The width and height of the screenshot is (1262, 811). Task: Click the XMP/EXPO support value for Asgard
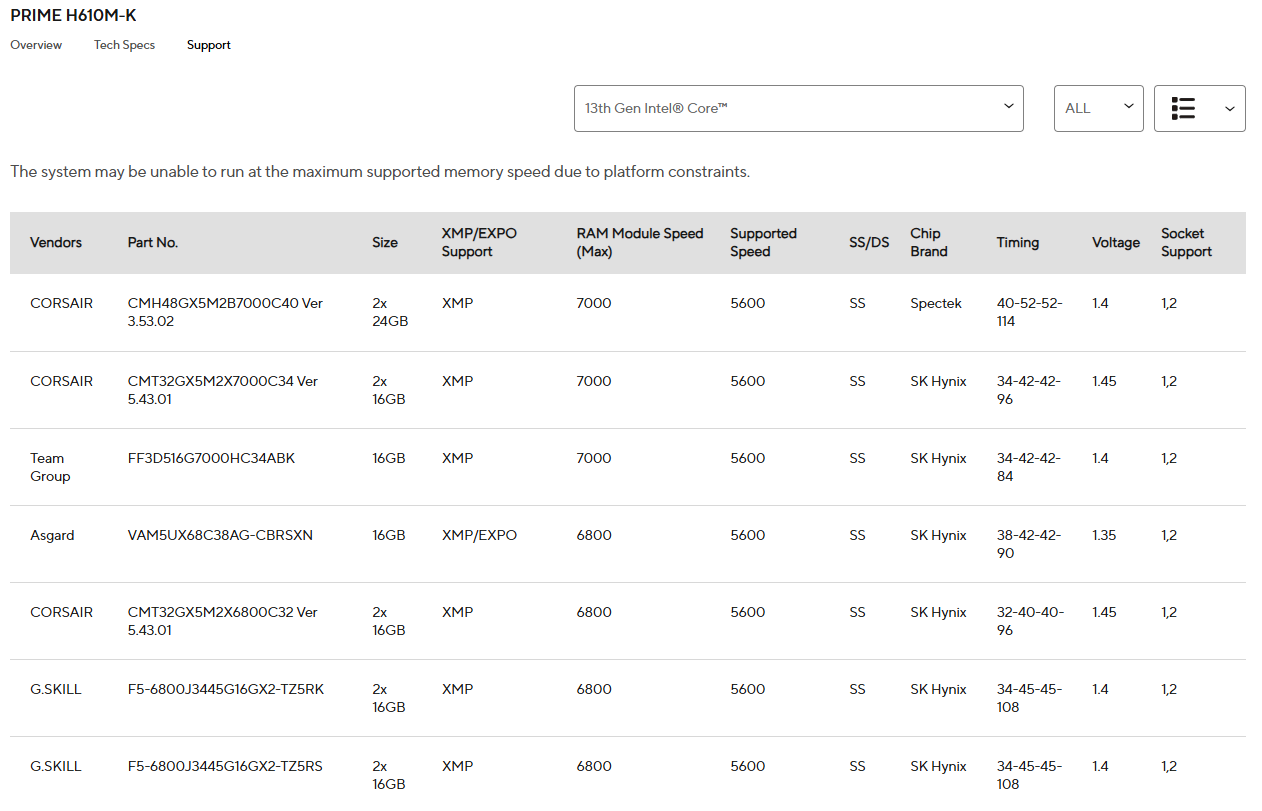[479, 535]
